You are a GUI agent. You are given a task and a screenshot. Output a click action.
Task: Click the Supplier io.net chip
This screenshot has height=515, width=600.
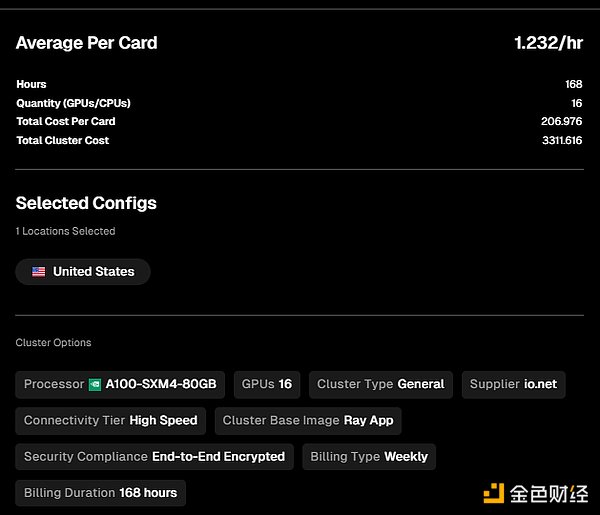(x=513, y=385)
